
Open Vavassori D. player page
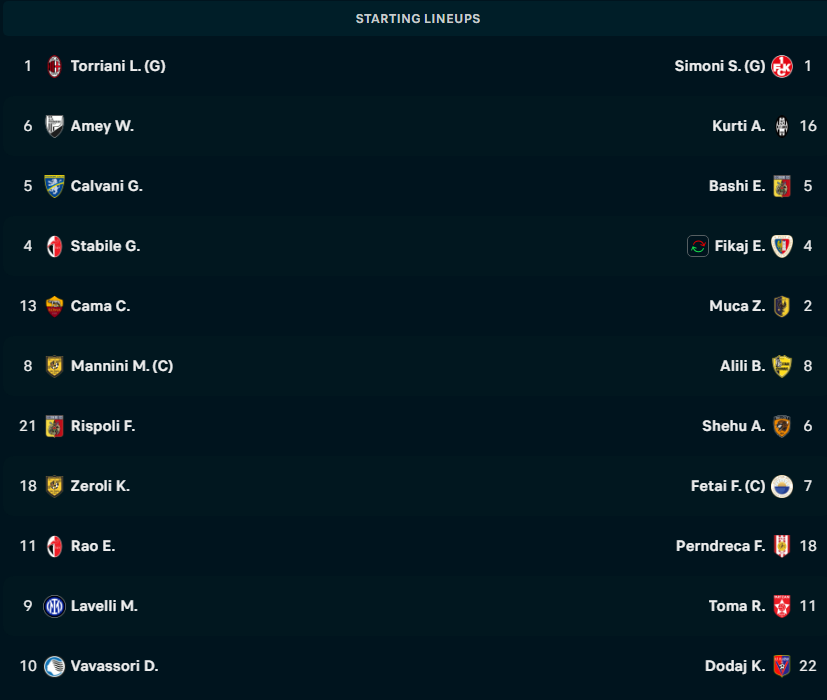point(114,666)
